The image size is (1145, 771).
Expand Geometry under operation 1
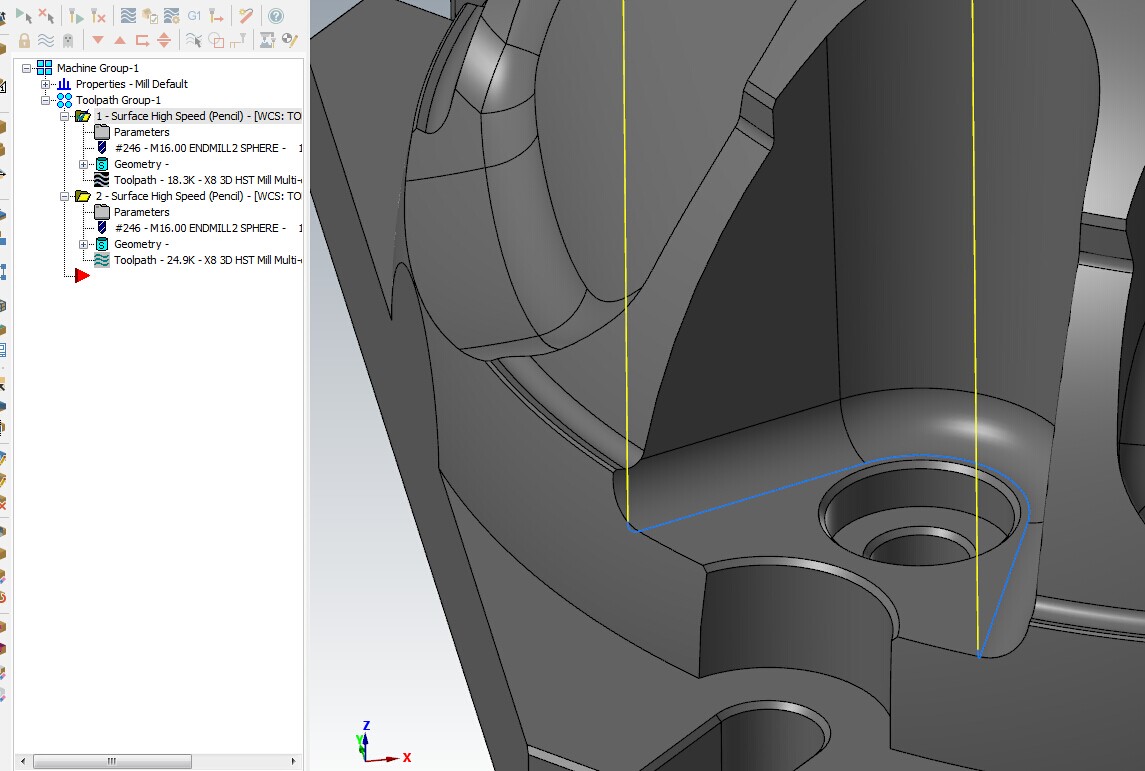[83, 164]
